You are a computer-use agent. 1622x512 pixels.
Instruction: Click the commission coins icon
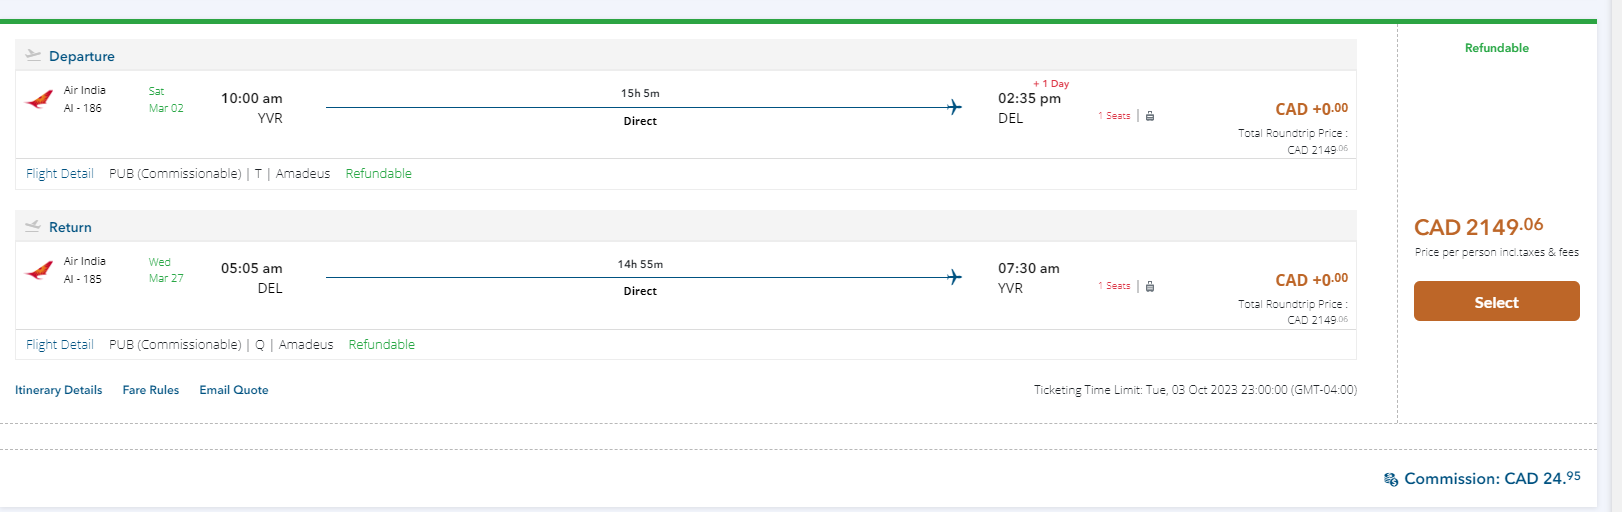tap(1391, 480)
